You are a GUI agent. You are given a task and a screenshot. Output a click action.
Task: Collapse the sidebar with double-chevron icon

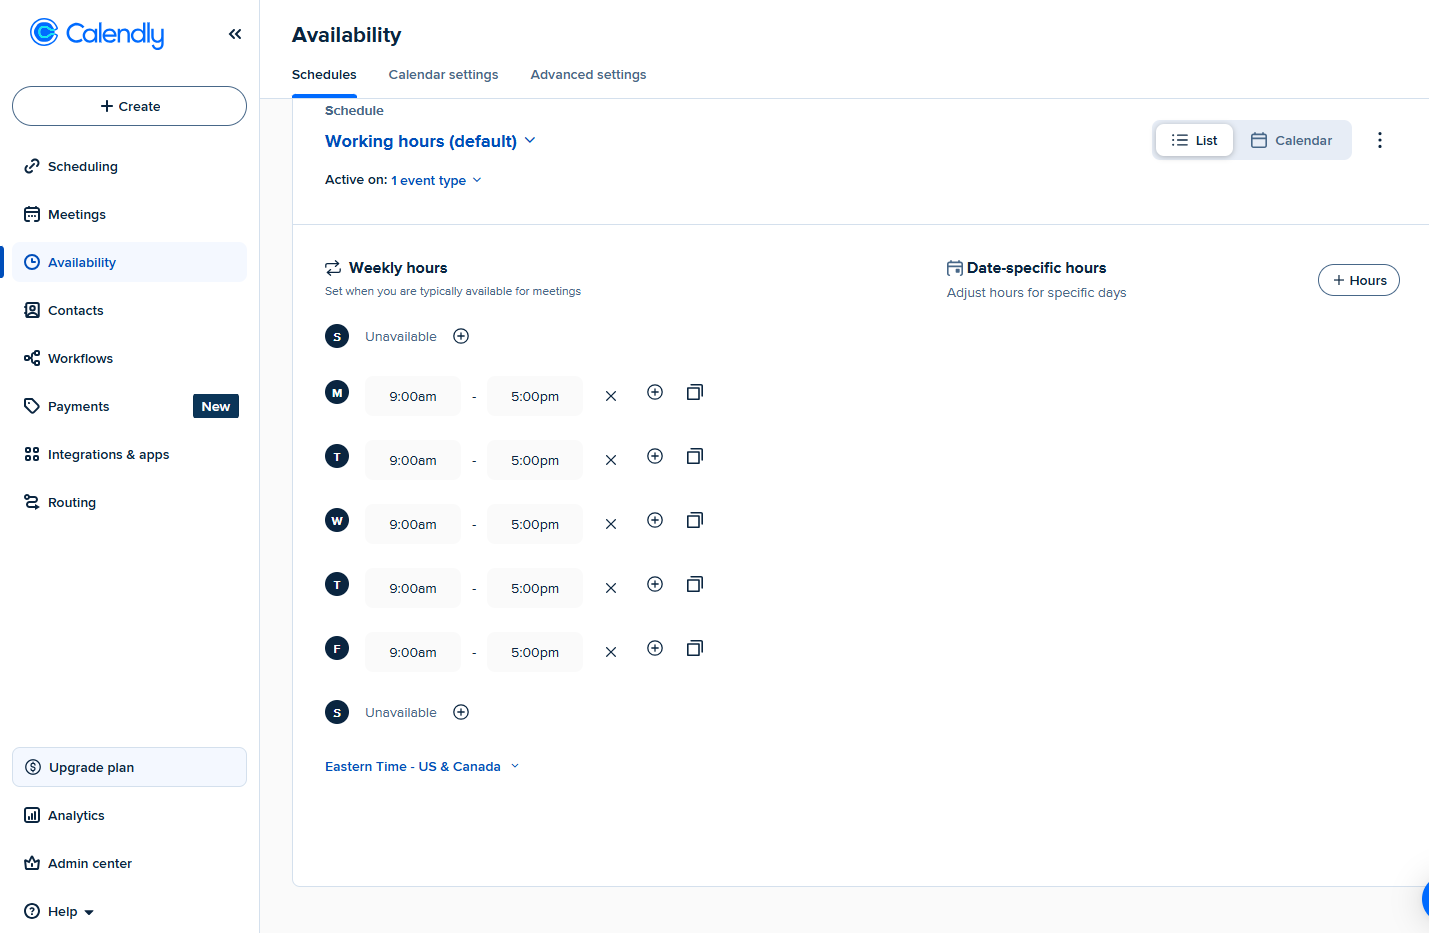pyautogui.click(x=235, y=34)
